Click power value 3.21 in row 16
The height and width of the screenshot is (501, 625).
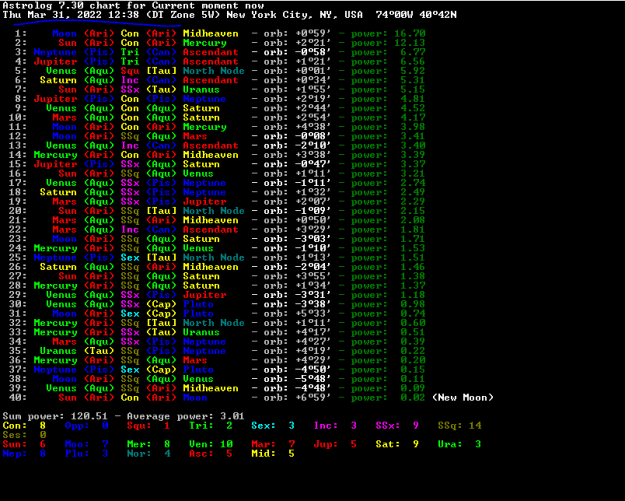pos(413,173)
